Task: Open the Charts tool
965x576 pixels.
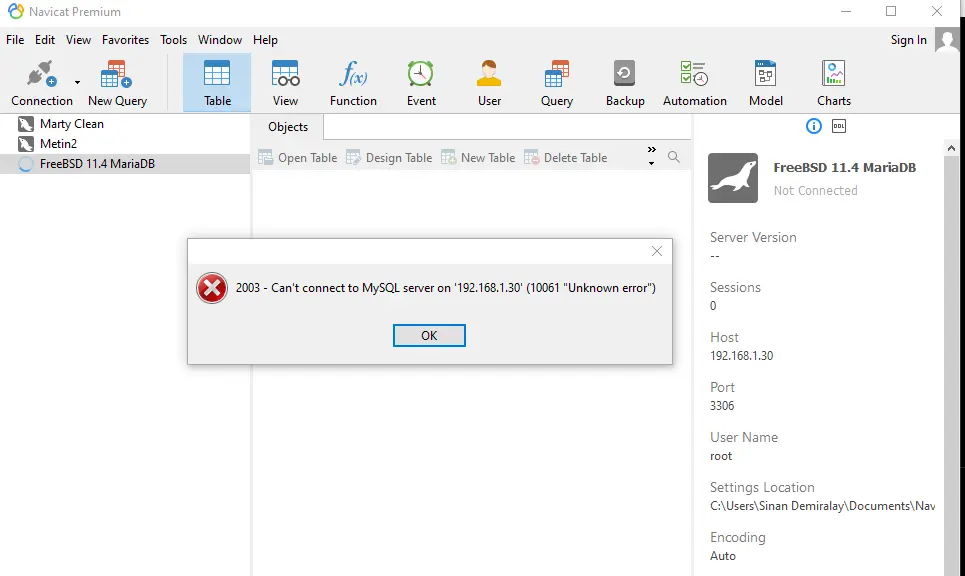Action: tap(834, 83)
